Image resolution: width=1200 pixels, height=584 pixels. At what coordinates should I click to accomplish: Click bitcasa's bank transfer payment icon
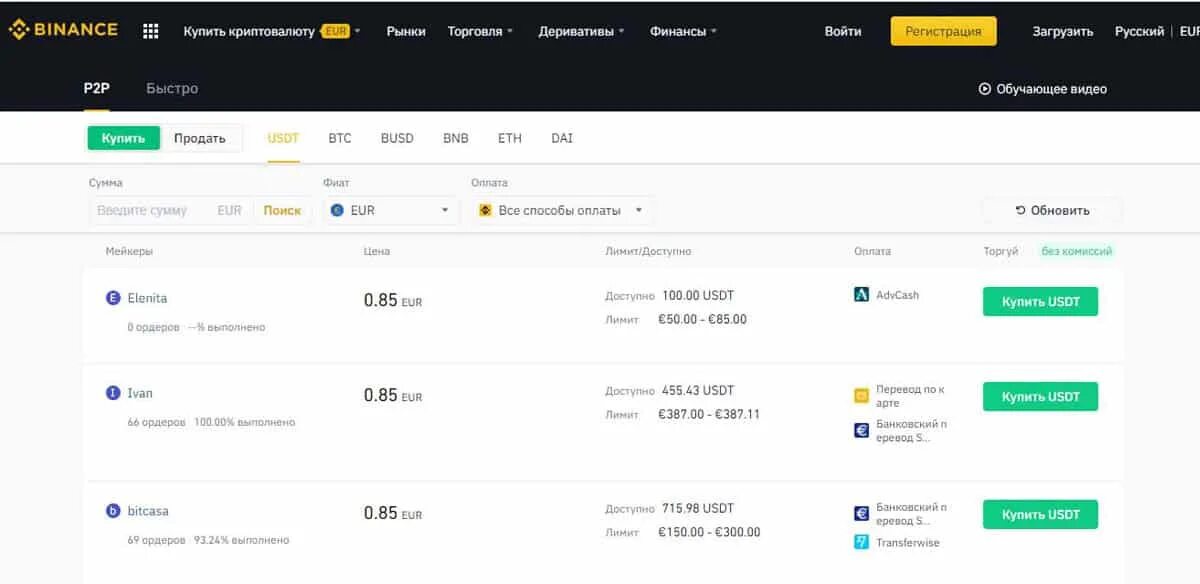click(861, 514)
